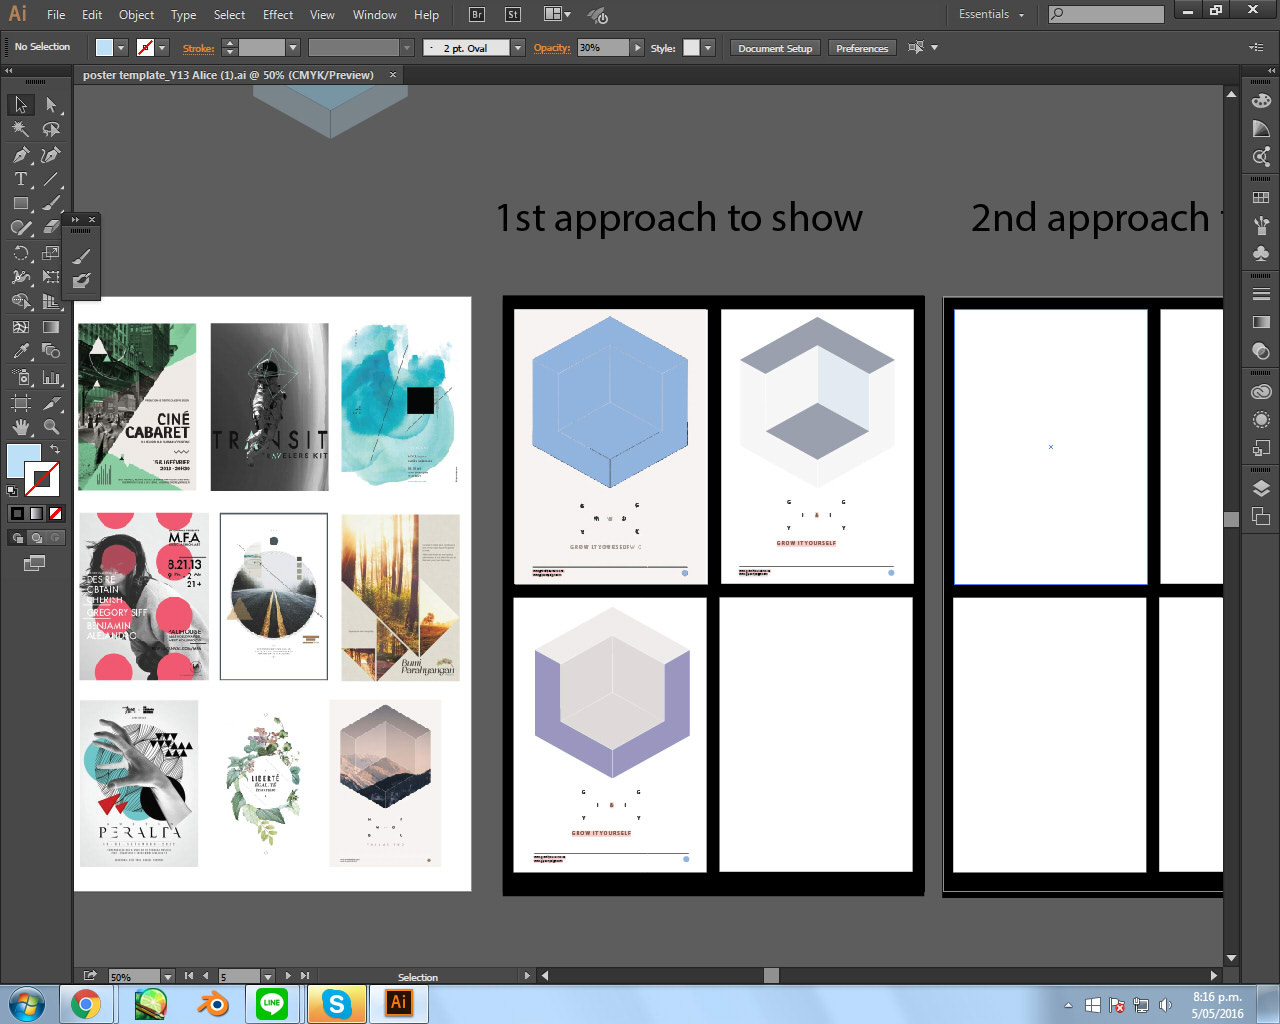
Task: Switch to Draw Behind mode
Action: coord(37,538)
